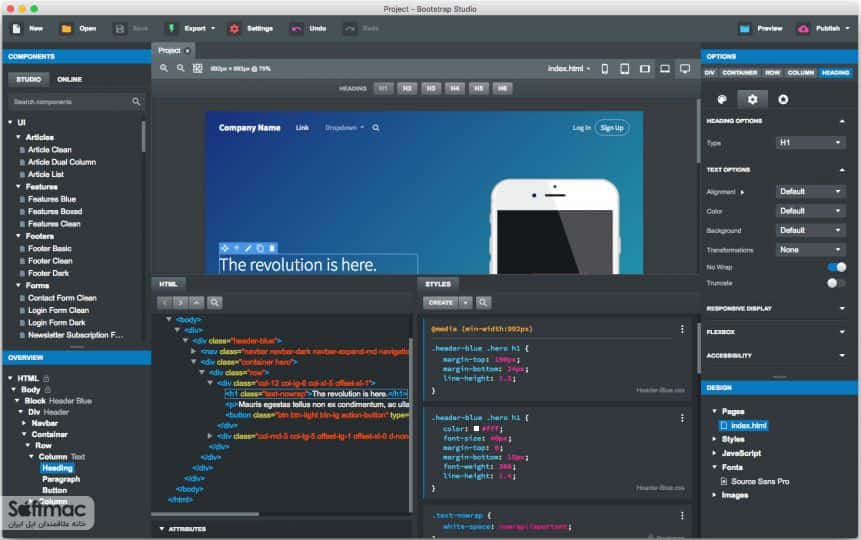This screenshot has height=540, width=861.
Task: Click the New file icon in toolbar
Action: pos(16,29)
